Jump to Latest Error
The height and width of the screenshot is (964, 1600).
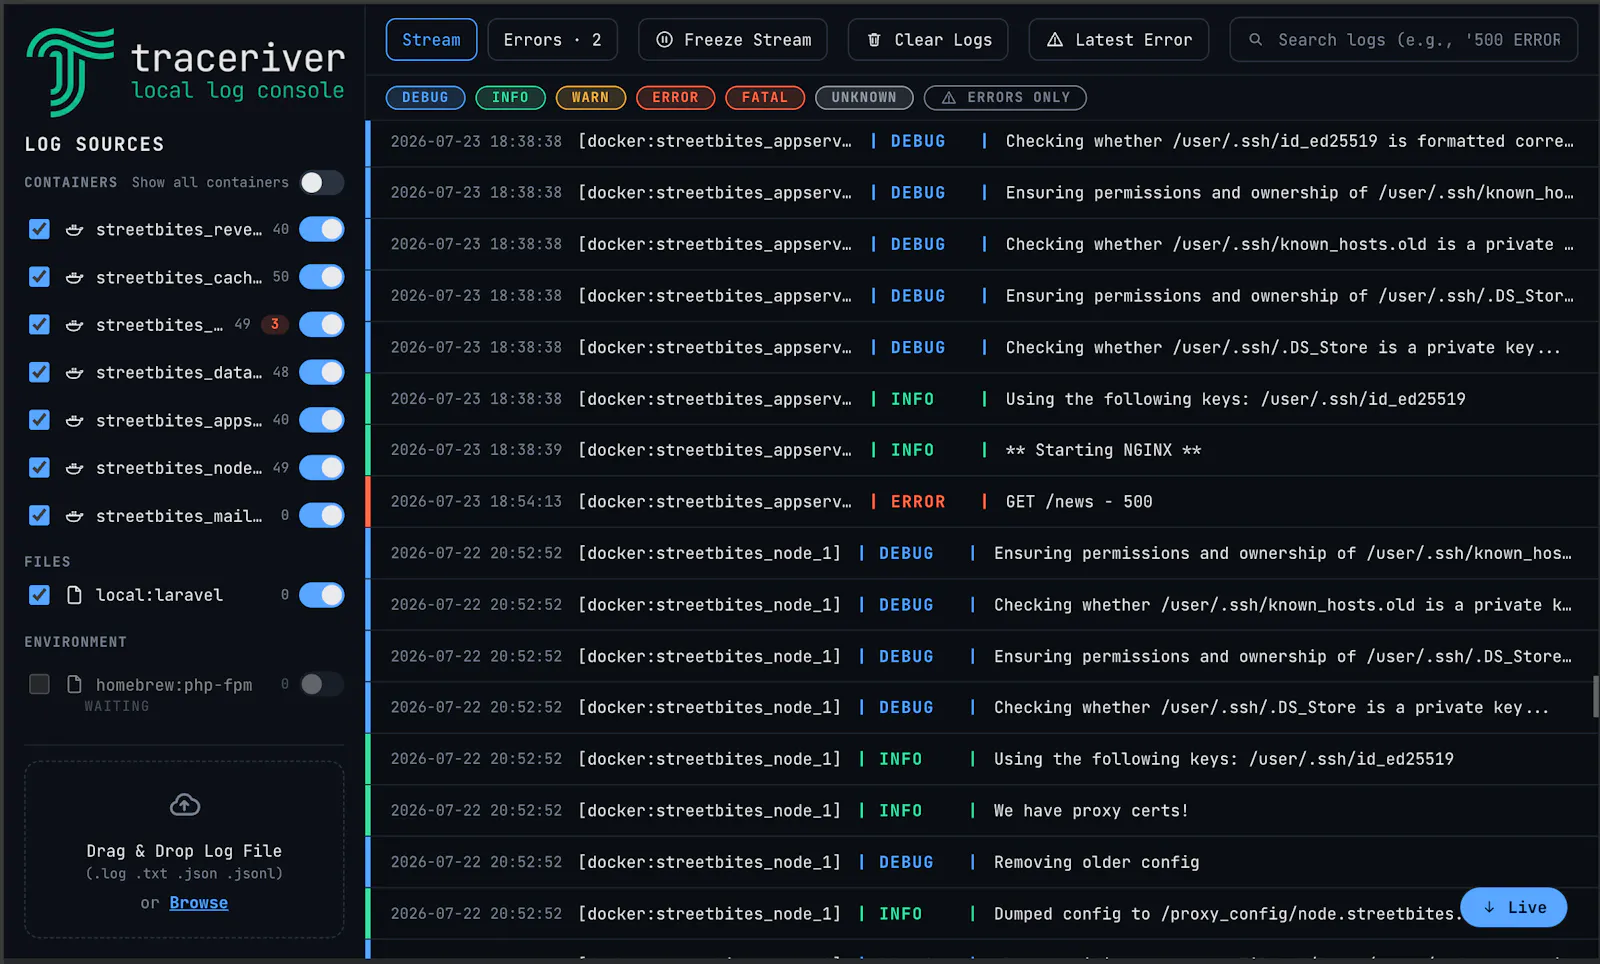tap(1119, 40)
